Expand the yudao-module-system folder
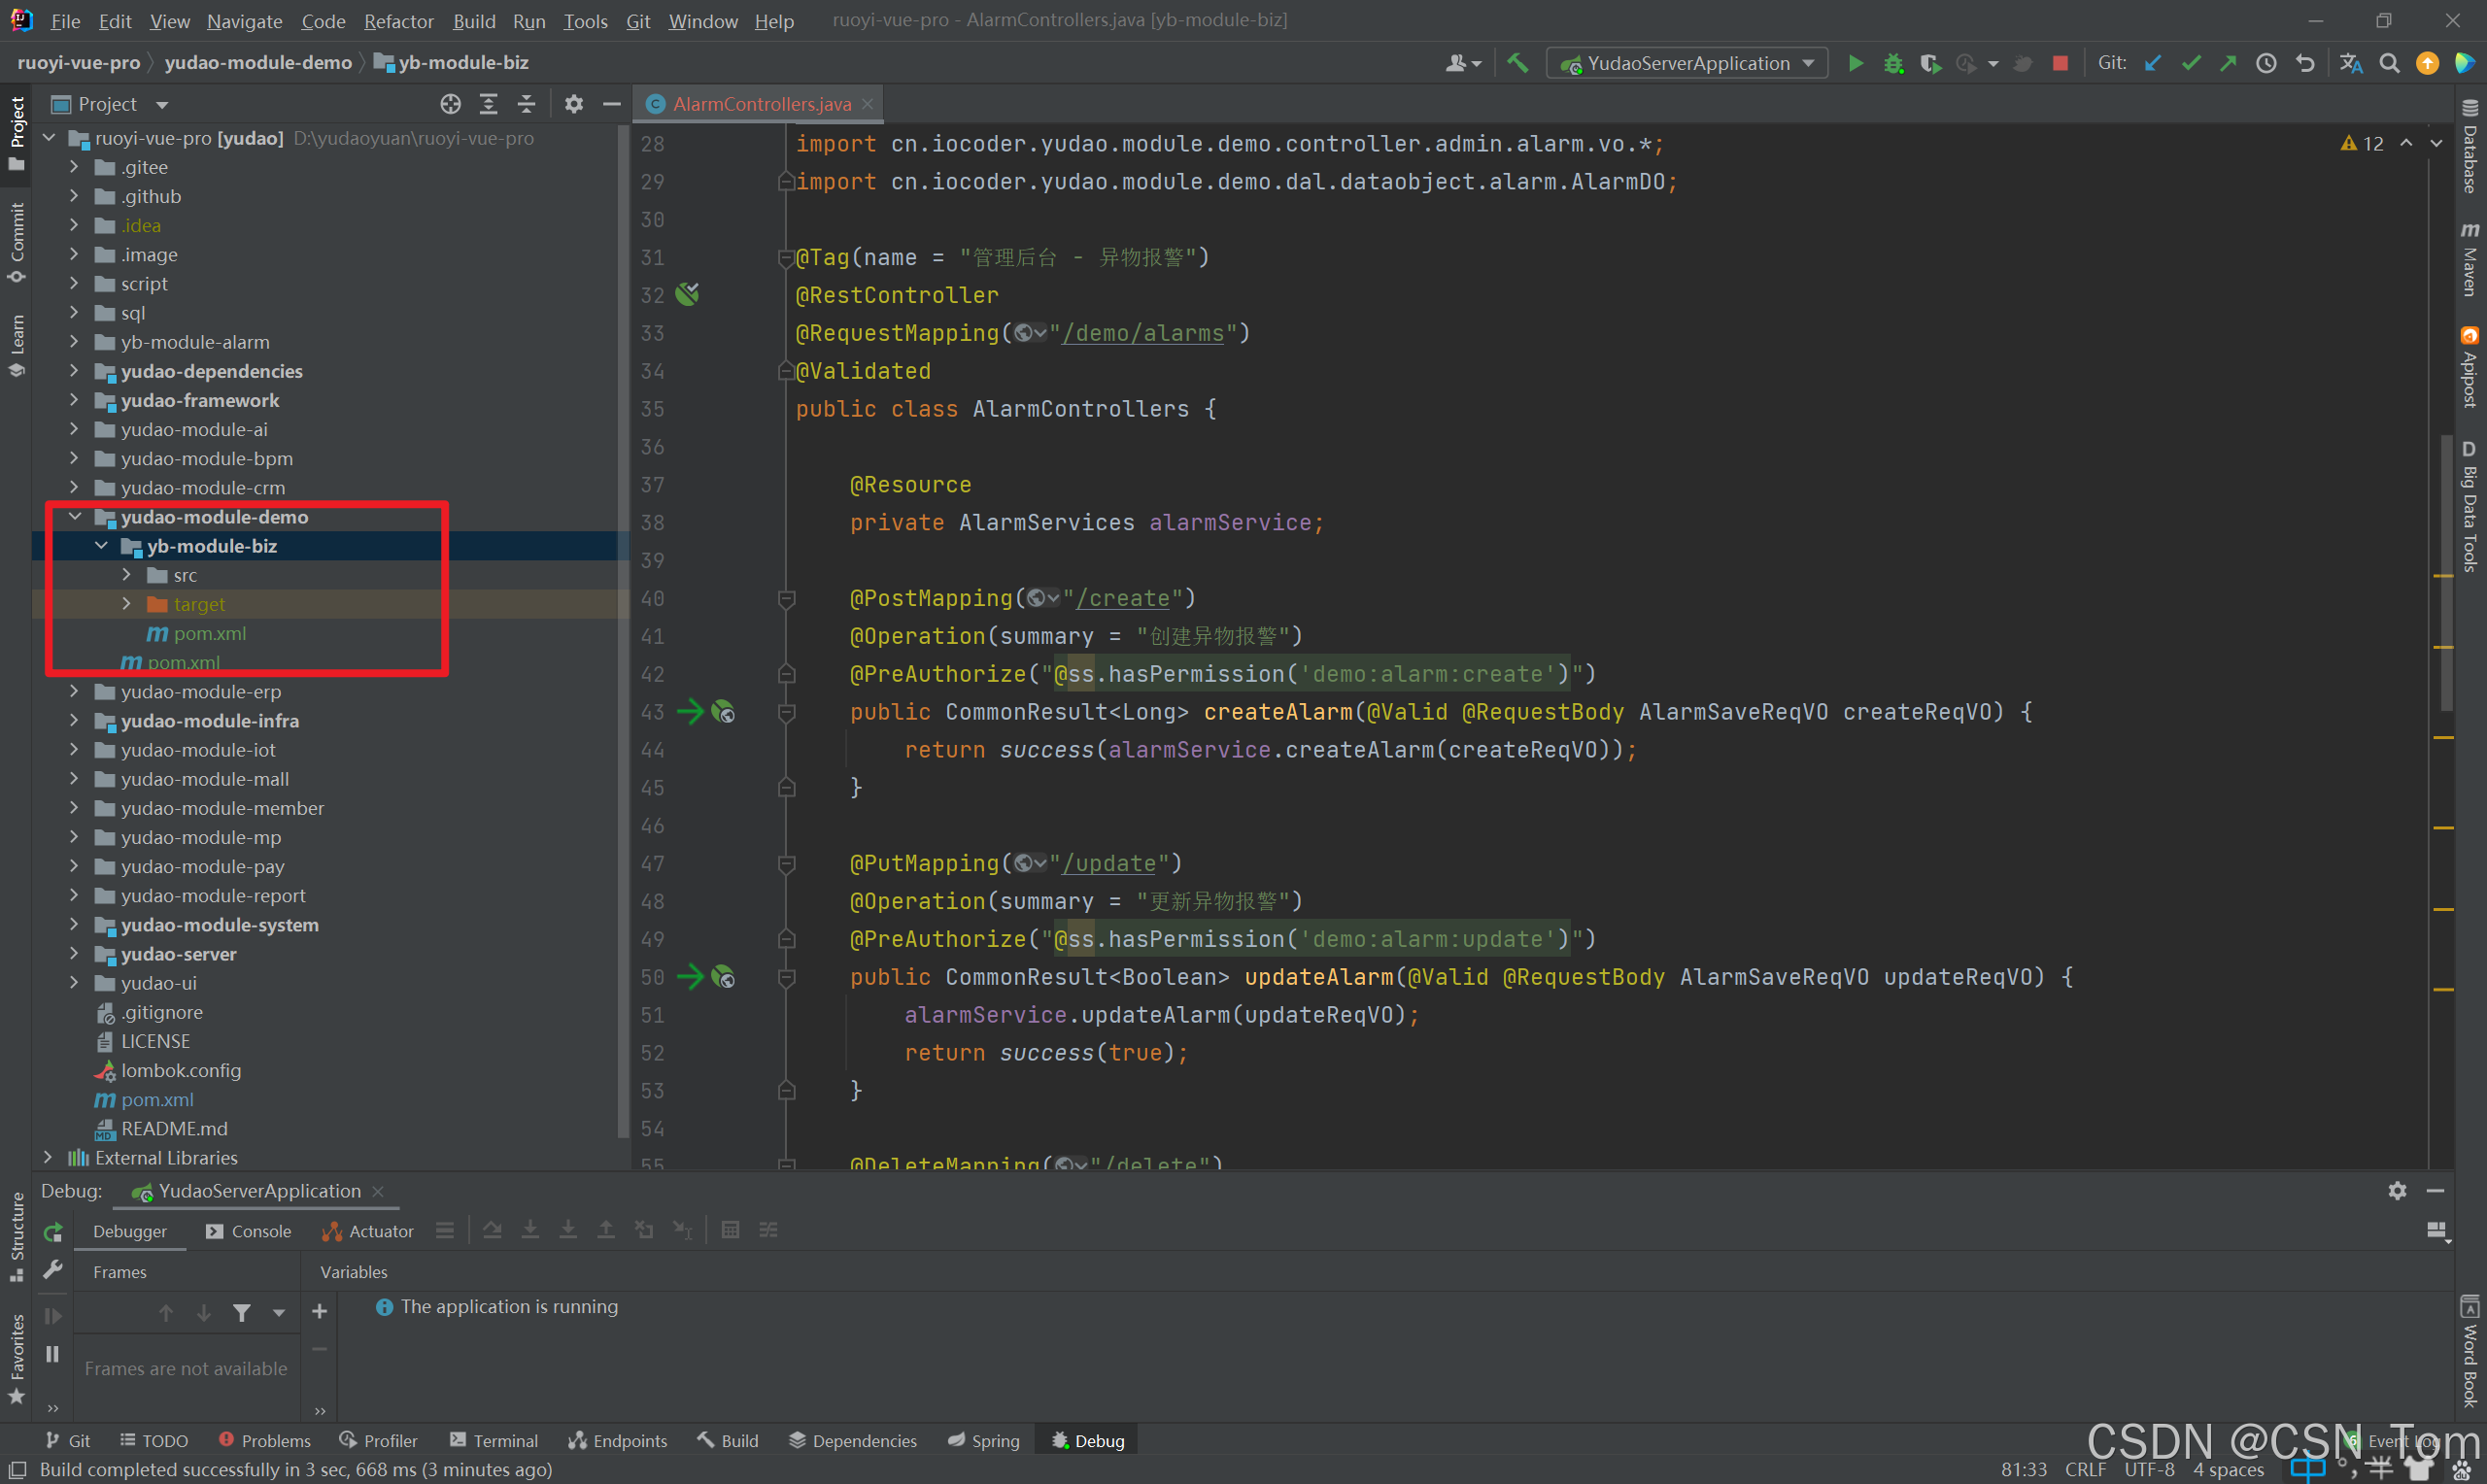Screen dimensions: 2487x1484 pyautogui.click(x=74, y=925)
